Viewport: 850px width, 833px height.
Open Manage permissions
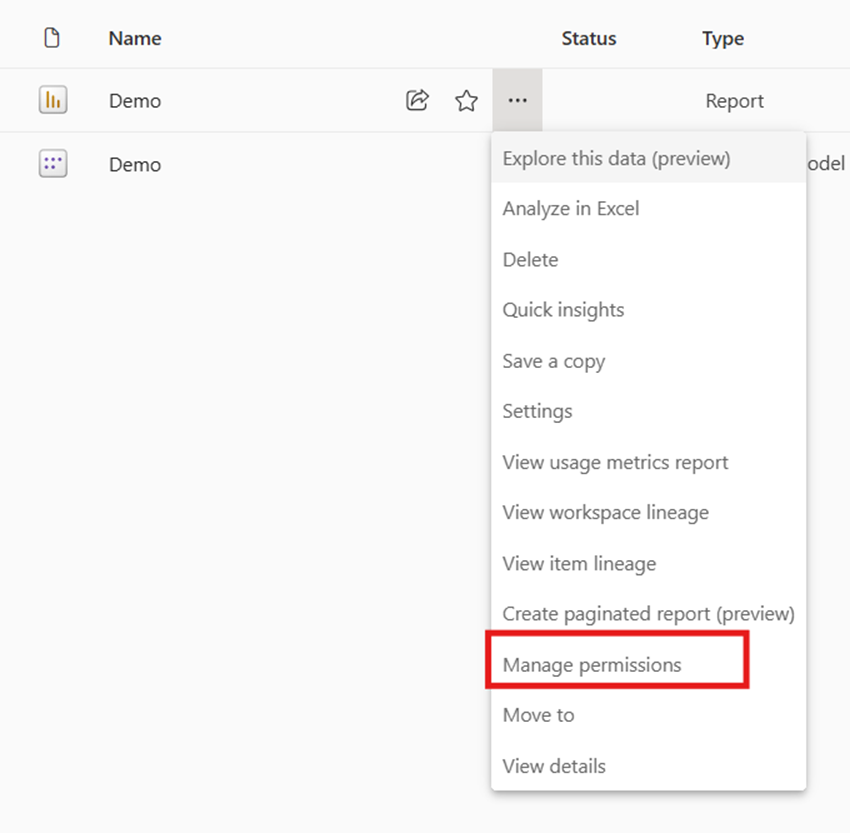pos(648,664)
